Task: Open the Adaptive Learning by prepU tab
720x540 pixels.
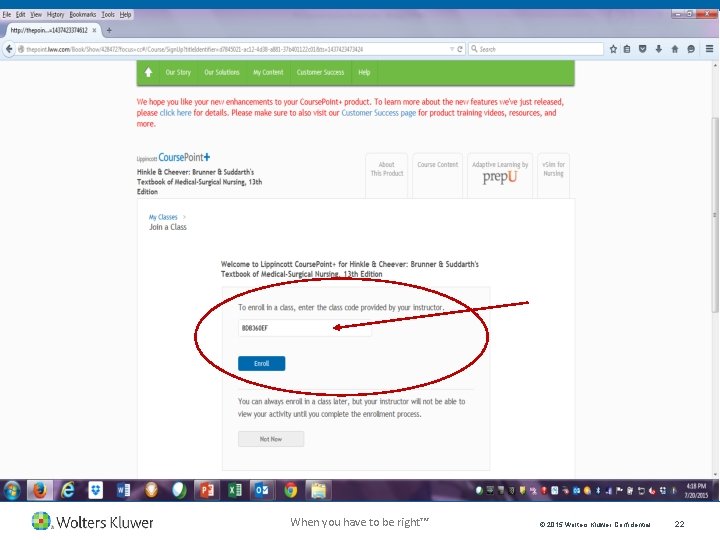Action: (x=500, y=175)
